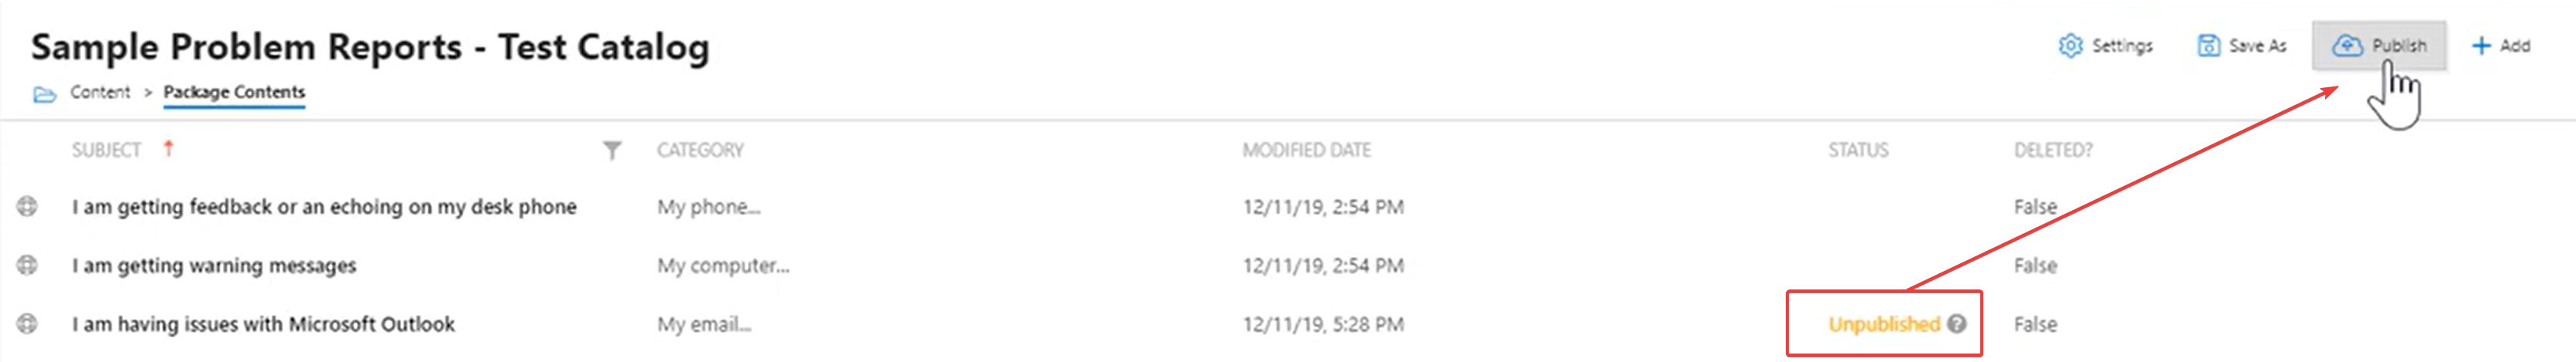Click the Save As disk icon
Image resolution: width=2576 pixels, height=362 pixels.
point(2208,45)
